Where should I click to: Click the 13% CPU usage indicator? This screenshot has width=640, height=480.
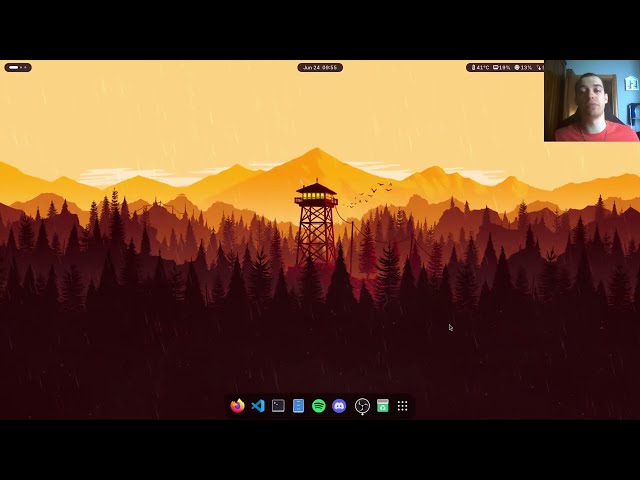(x=523, y=67)
